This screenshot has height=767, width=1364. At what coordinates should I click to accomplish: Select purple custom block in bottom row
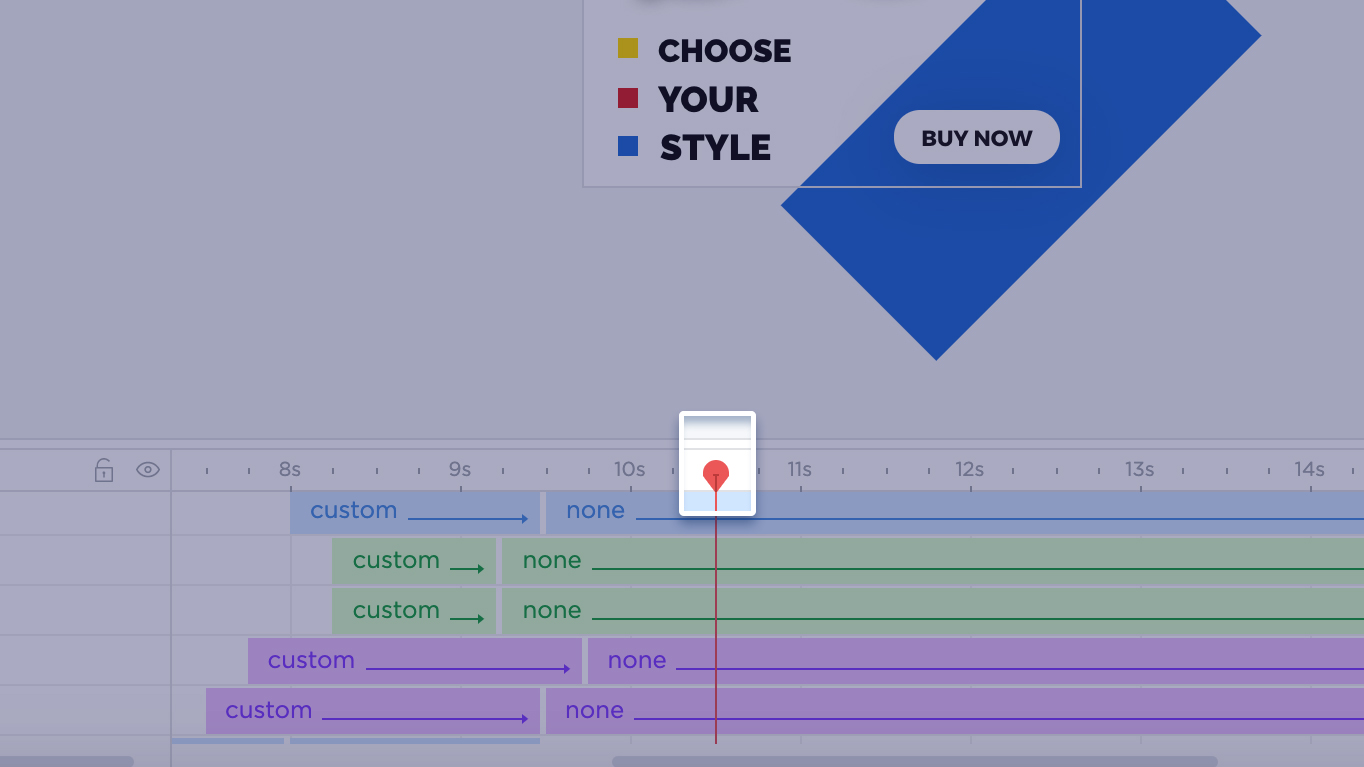coord(373,711)
